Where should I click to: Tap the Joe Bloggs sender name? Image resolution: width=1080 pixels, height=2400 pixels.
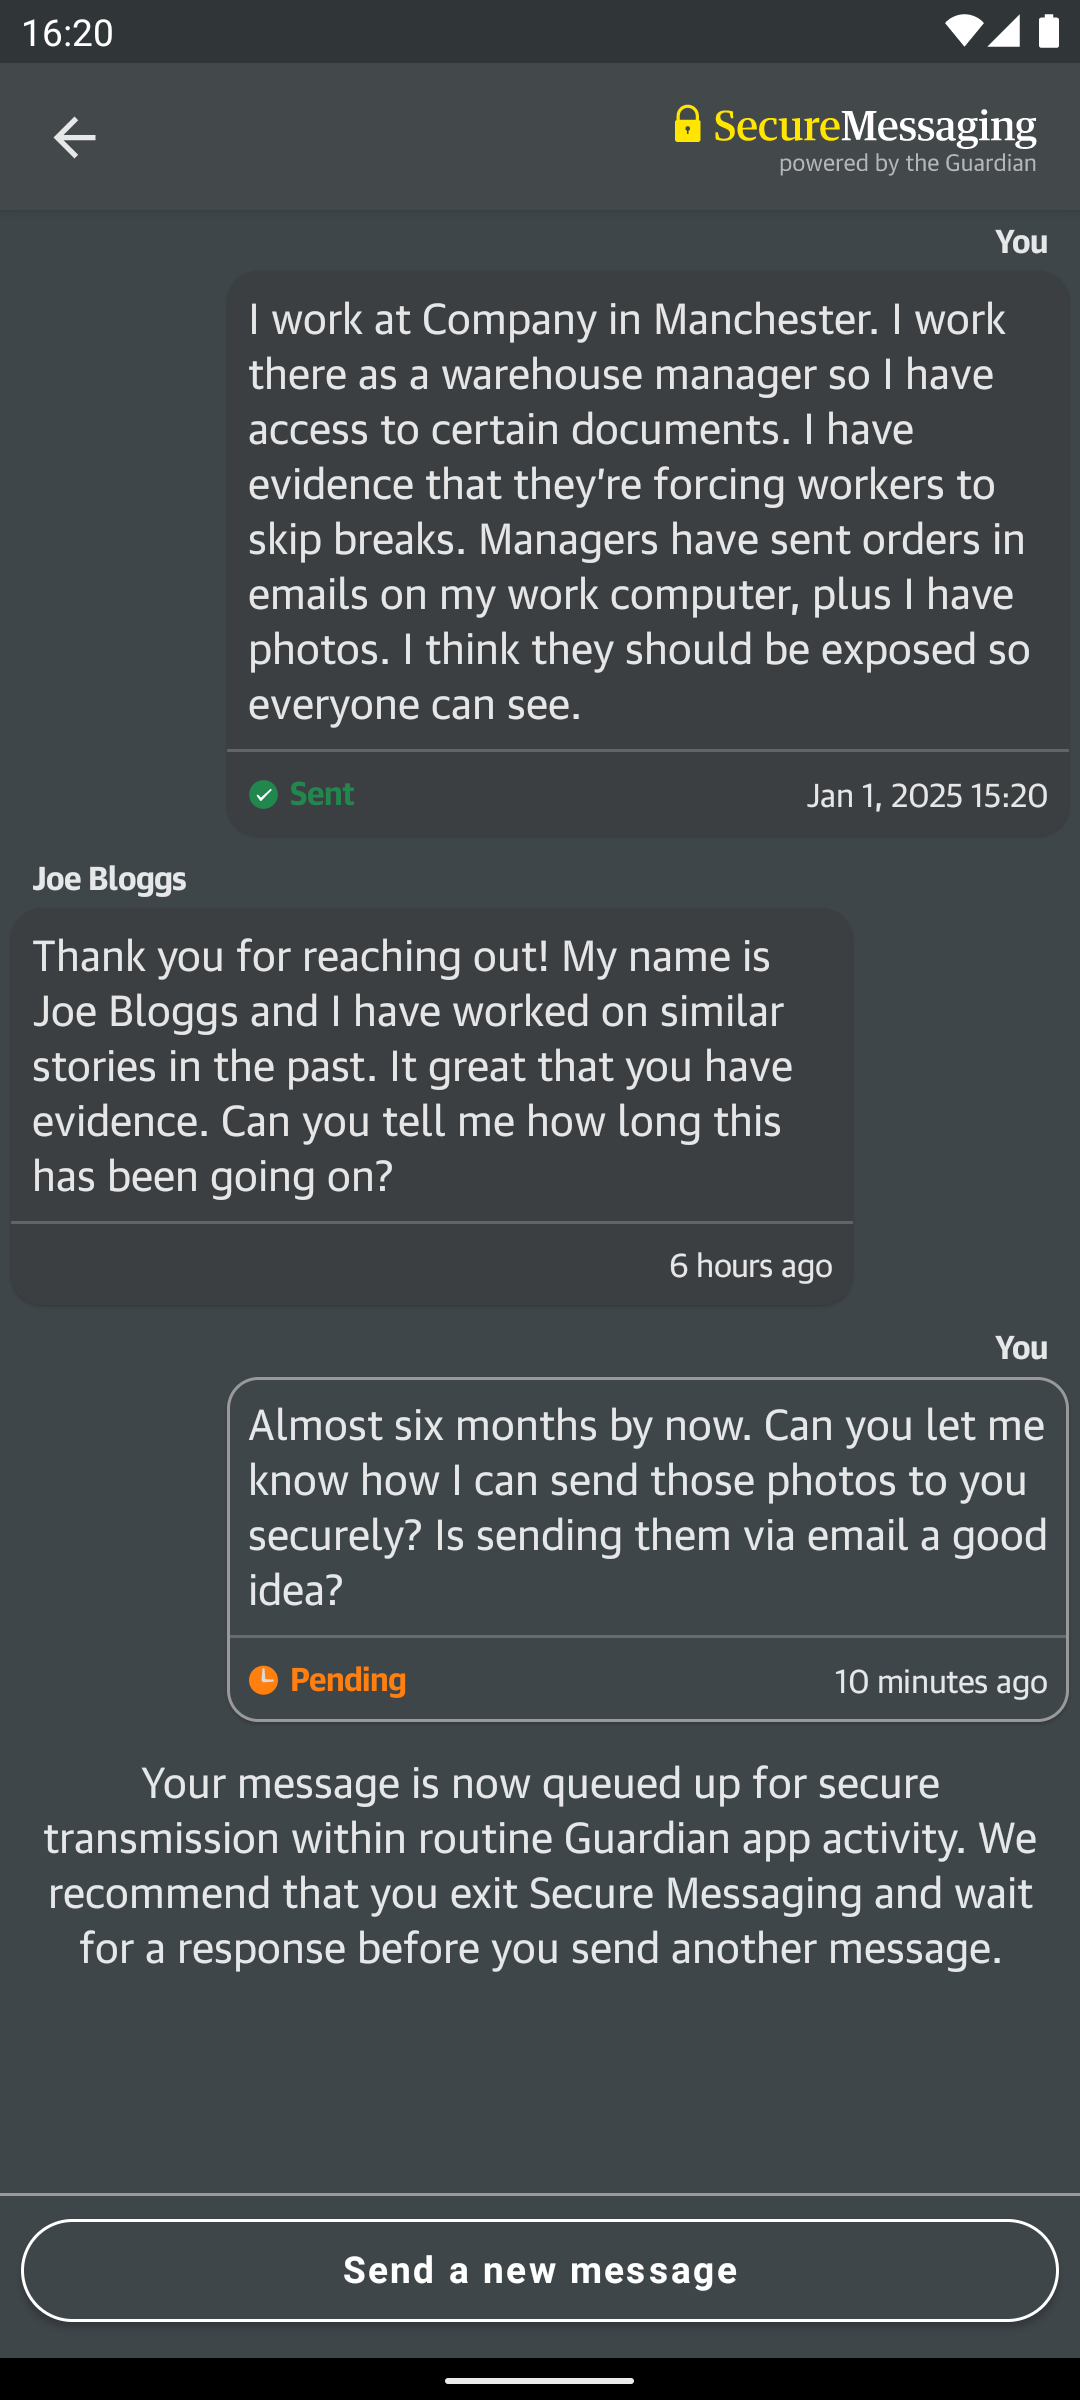[110, 879]
